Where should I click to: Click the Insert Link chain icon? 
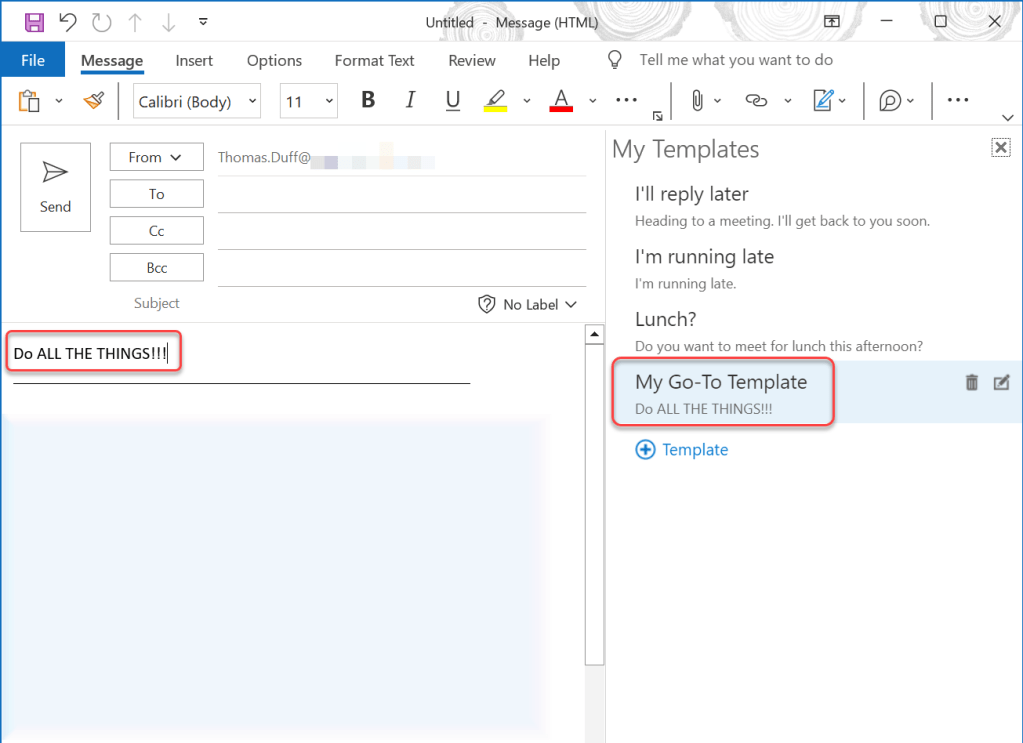tap(756, 100)
